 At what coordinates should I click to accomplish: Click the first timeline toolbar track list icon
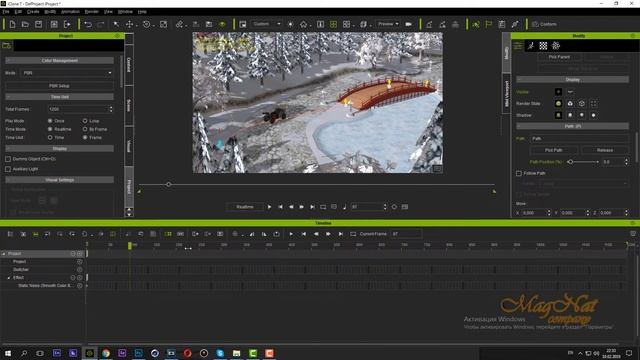(11, 234)
